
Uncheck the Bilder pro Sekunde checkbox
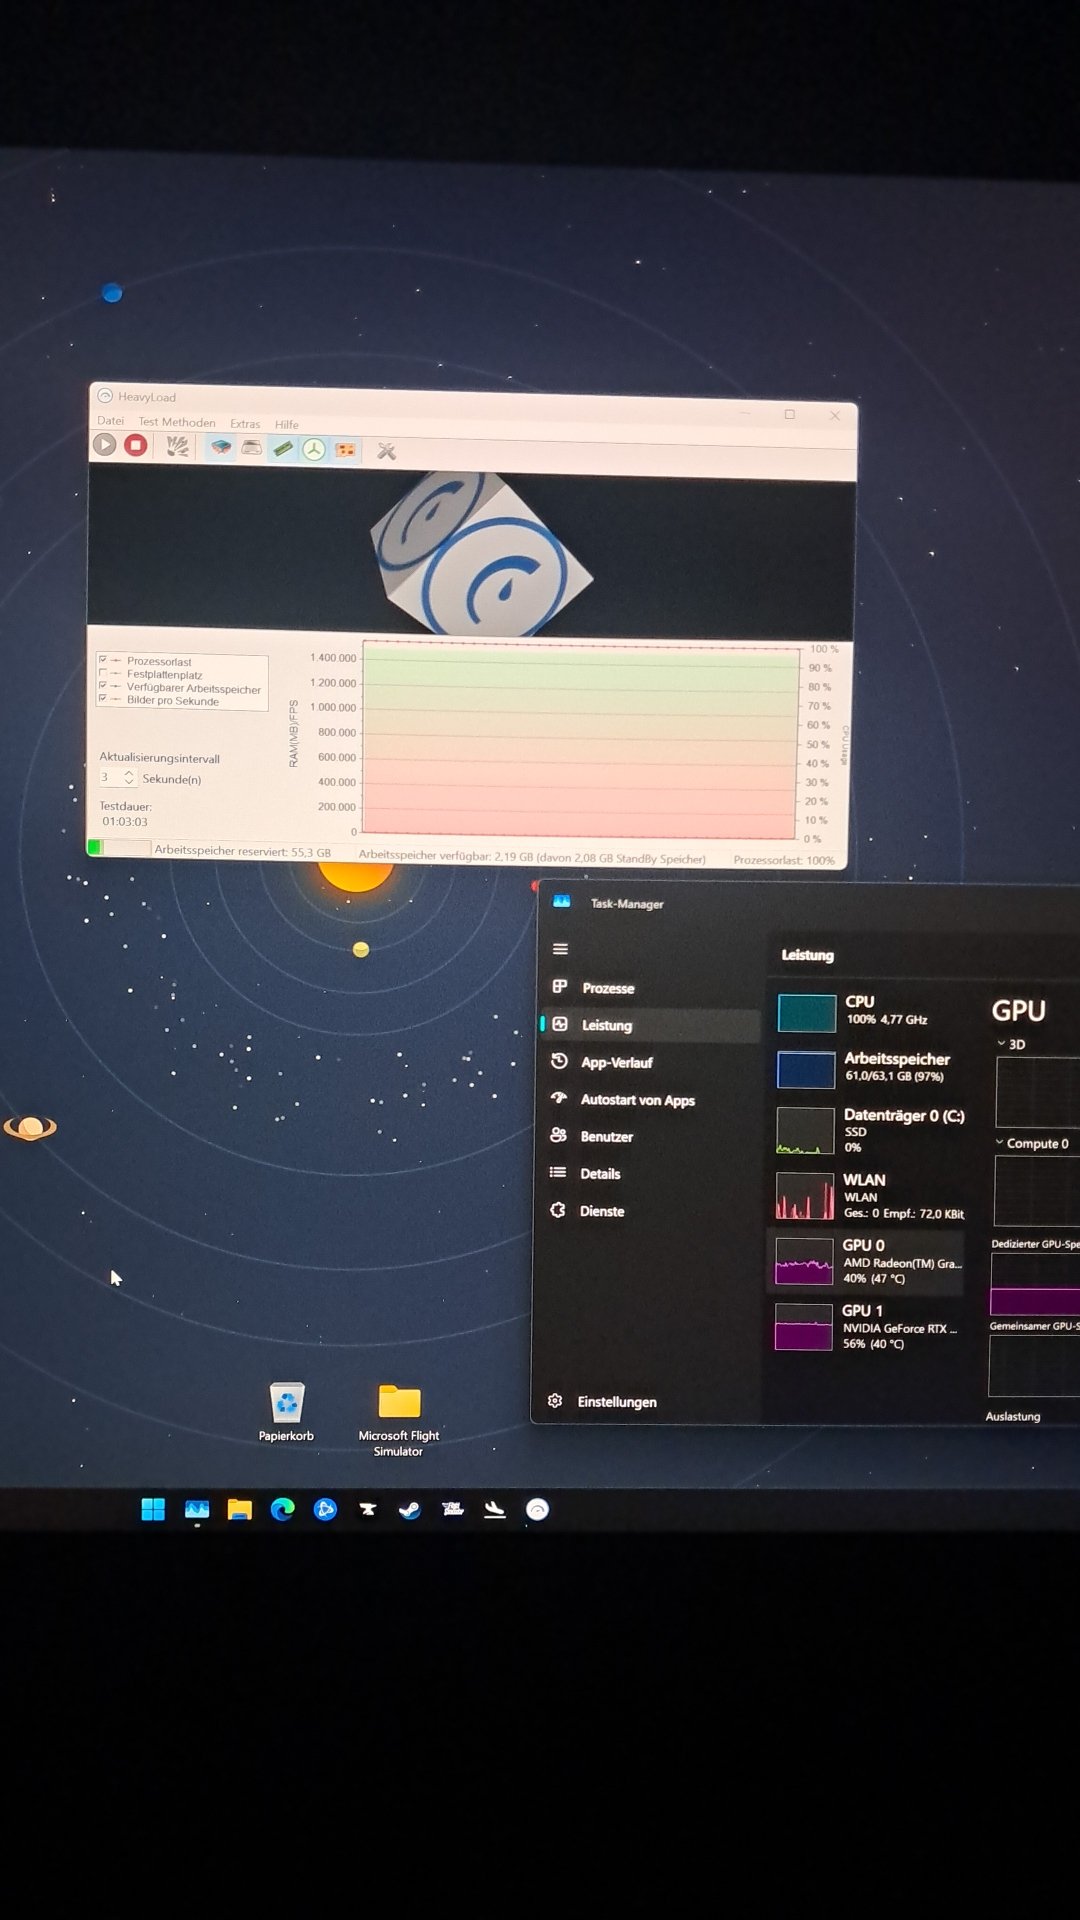[x=103, y=698]
